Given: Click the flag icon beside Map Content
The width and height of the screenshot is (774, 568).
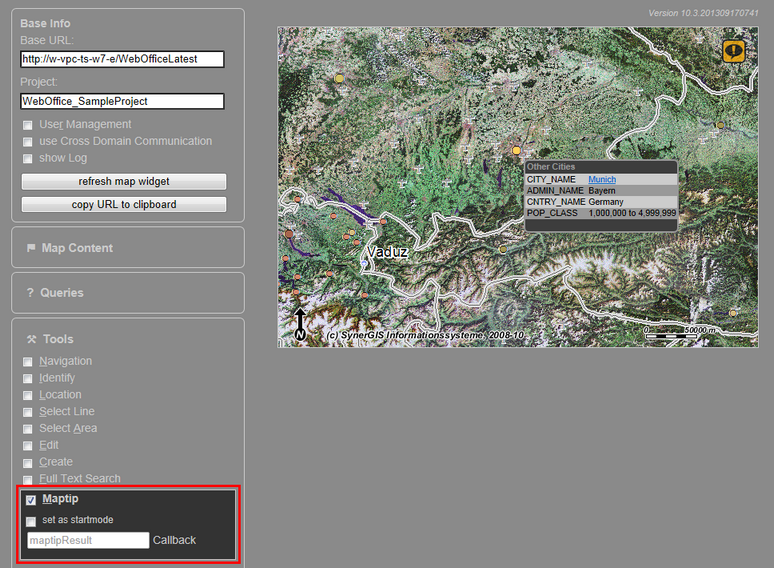Looking at the screenshot, I should (x=31, y=248).
